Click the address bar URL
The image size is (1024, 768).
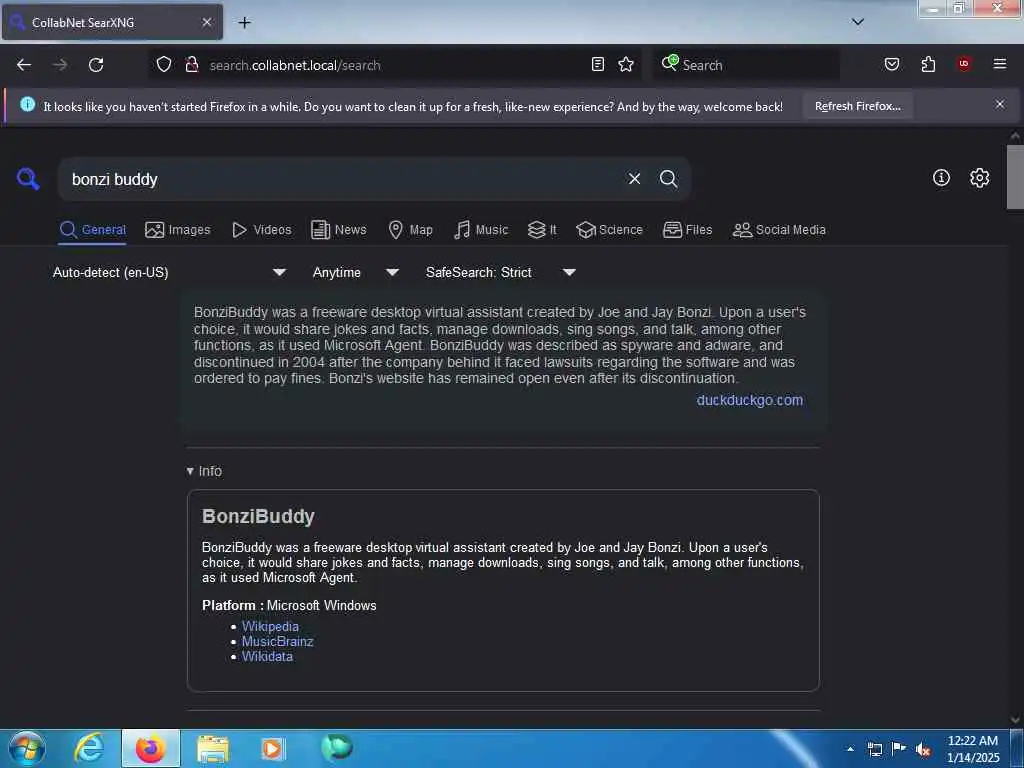point(295,65)
